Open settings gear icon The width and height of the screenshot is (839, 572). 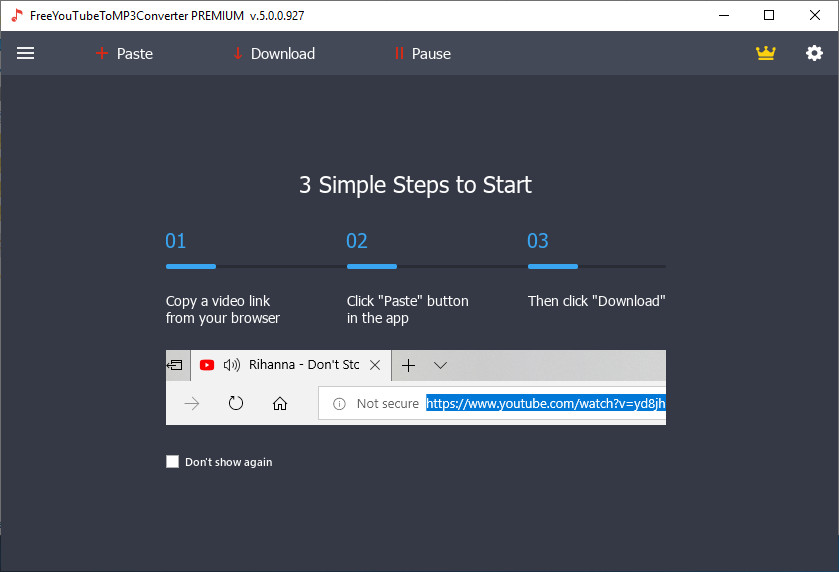click(x=814, y=53)
